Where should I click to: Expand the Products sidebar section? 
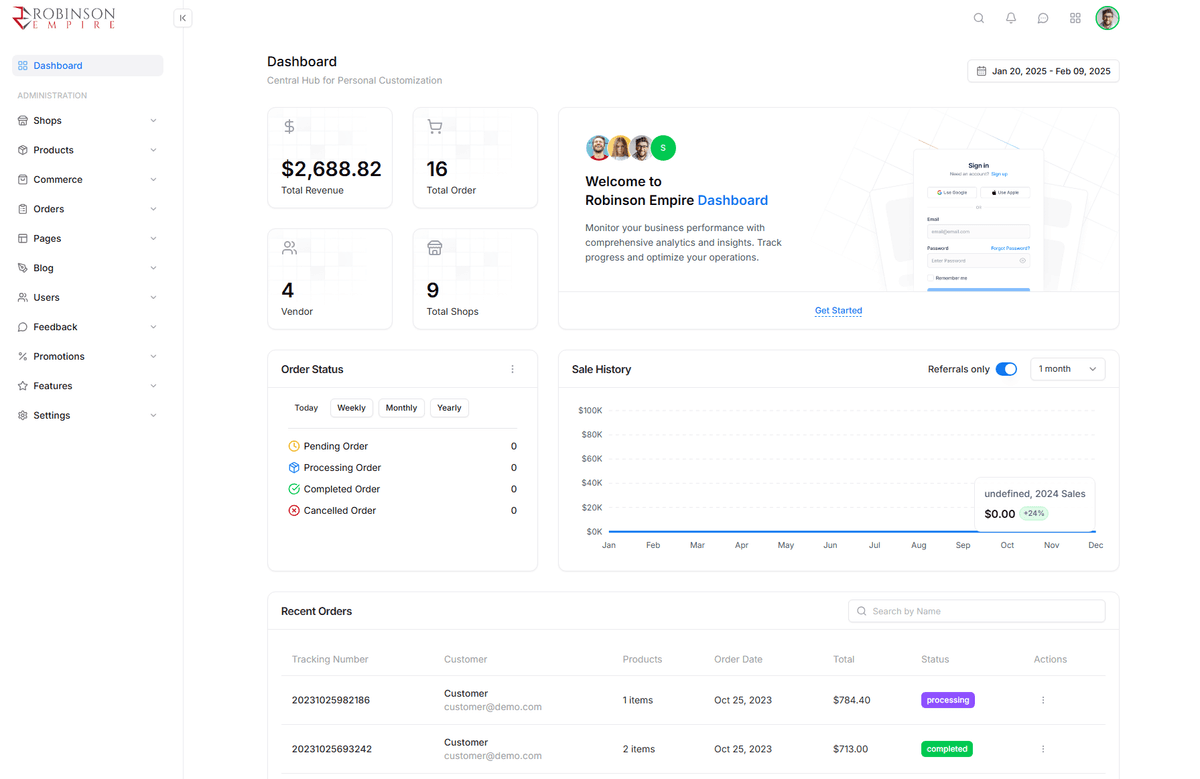coord(87,149)
